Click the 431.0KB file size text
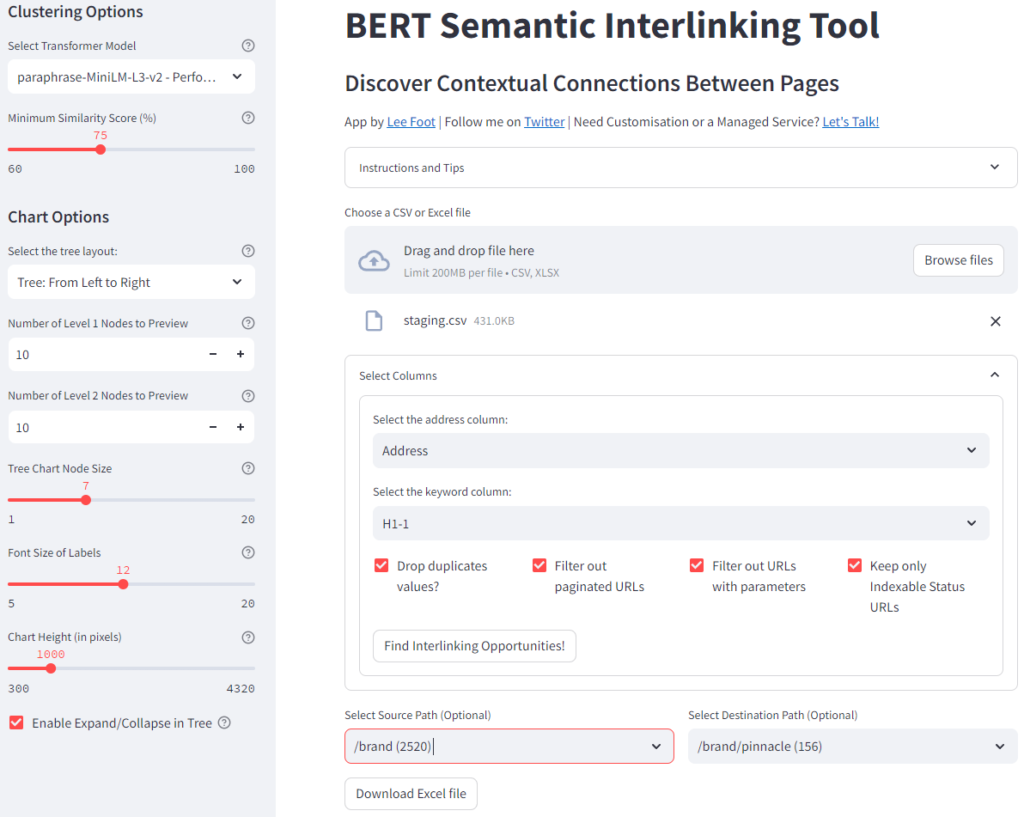 tap(494, 321)
